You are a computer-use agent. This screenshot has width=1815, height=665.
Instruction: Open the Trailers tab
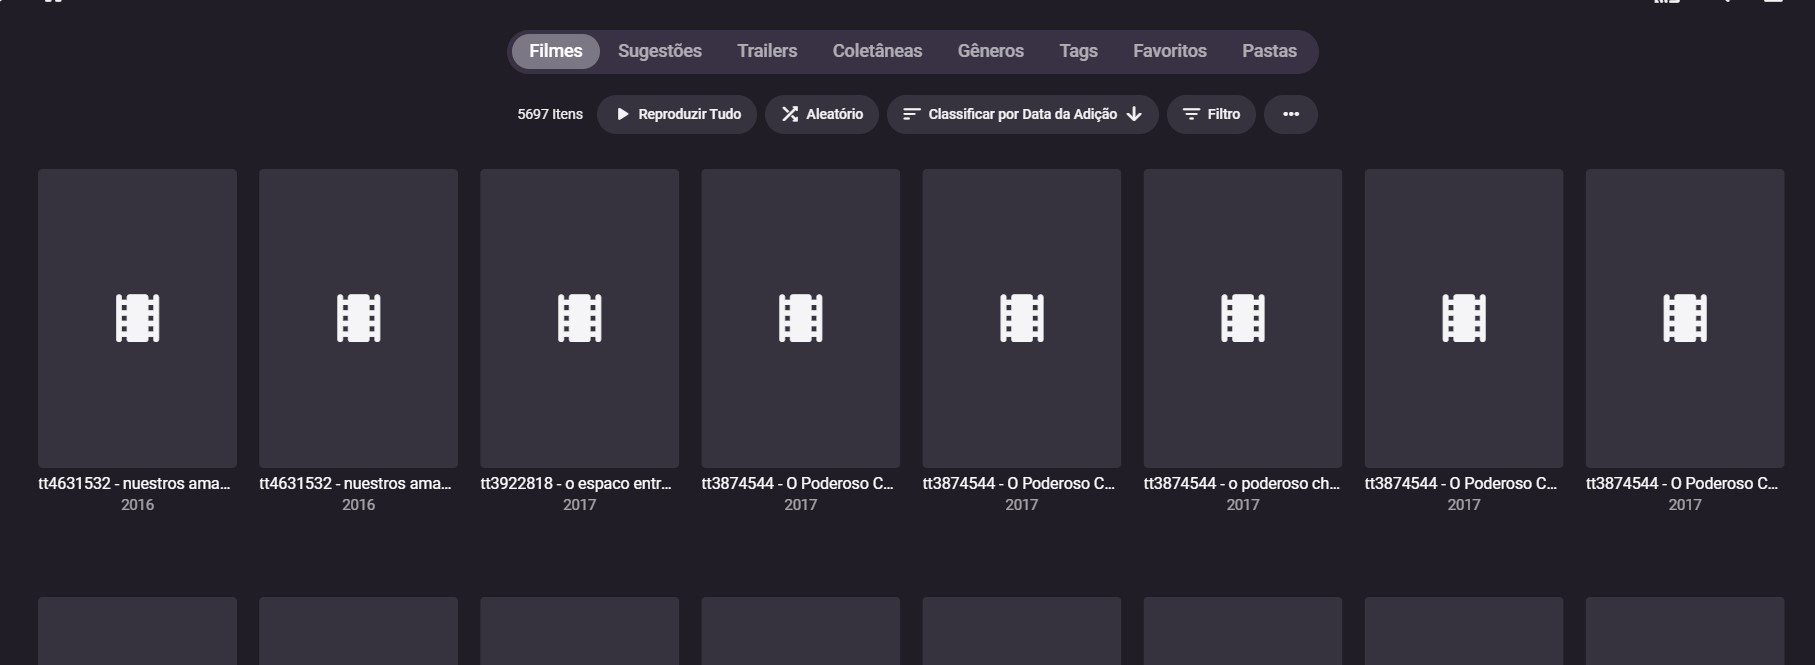767,51
